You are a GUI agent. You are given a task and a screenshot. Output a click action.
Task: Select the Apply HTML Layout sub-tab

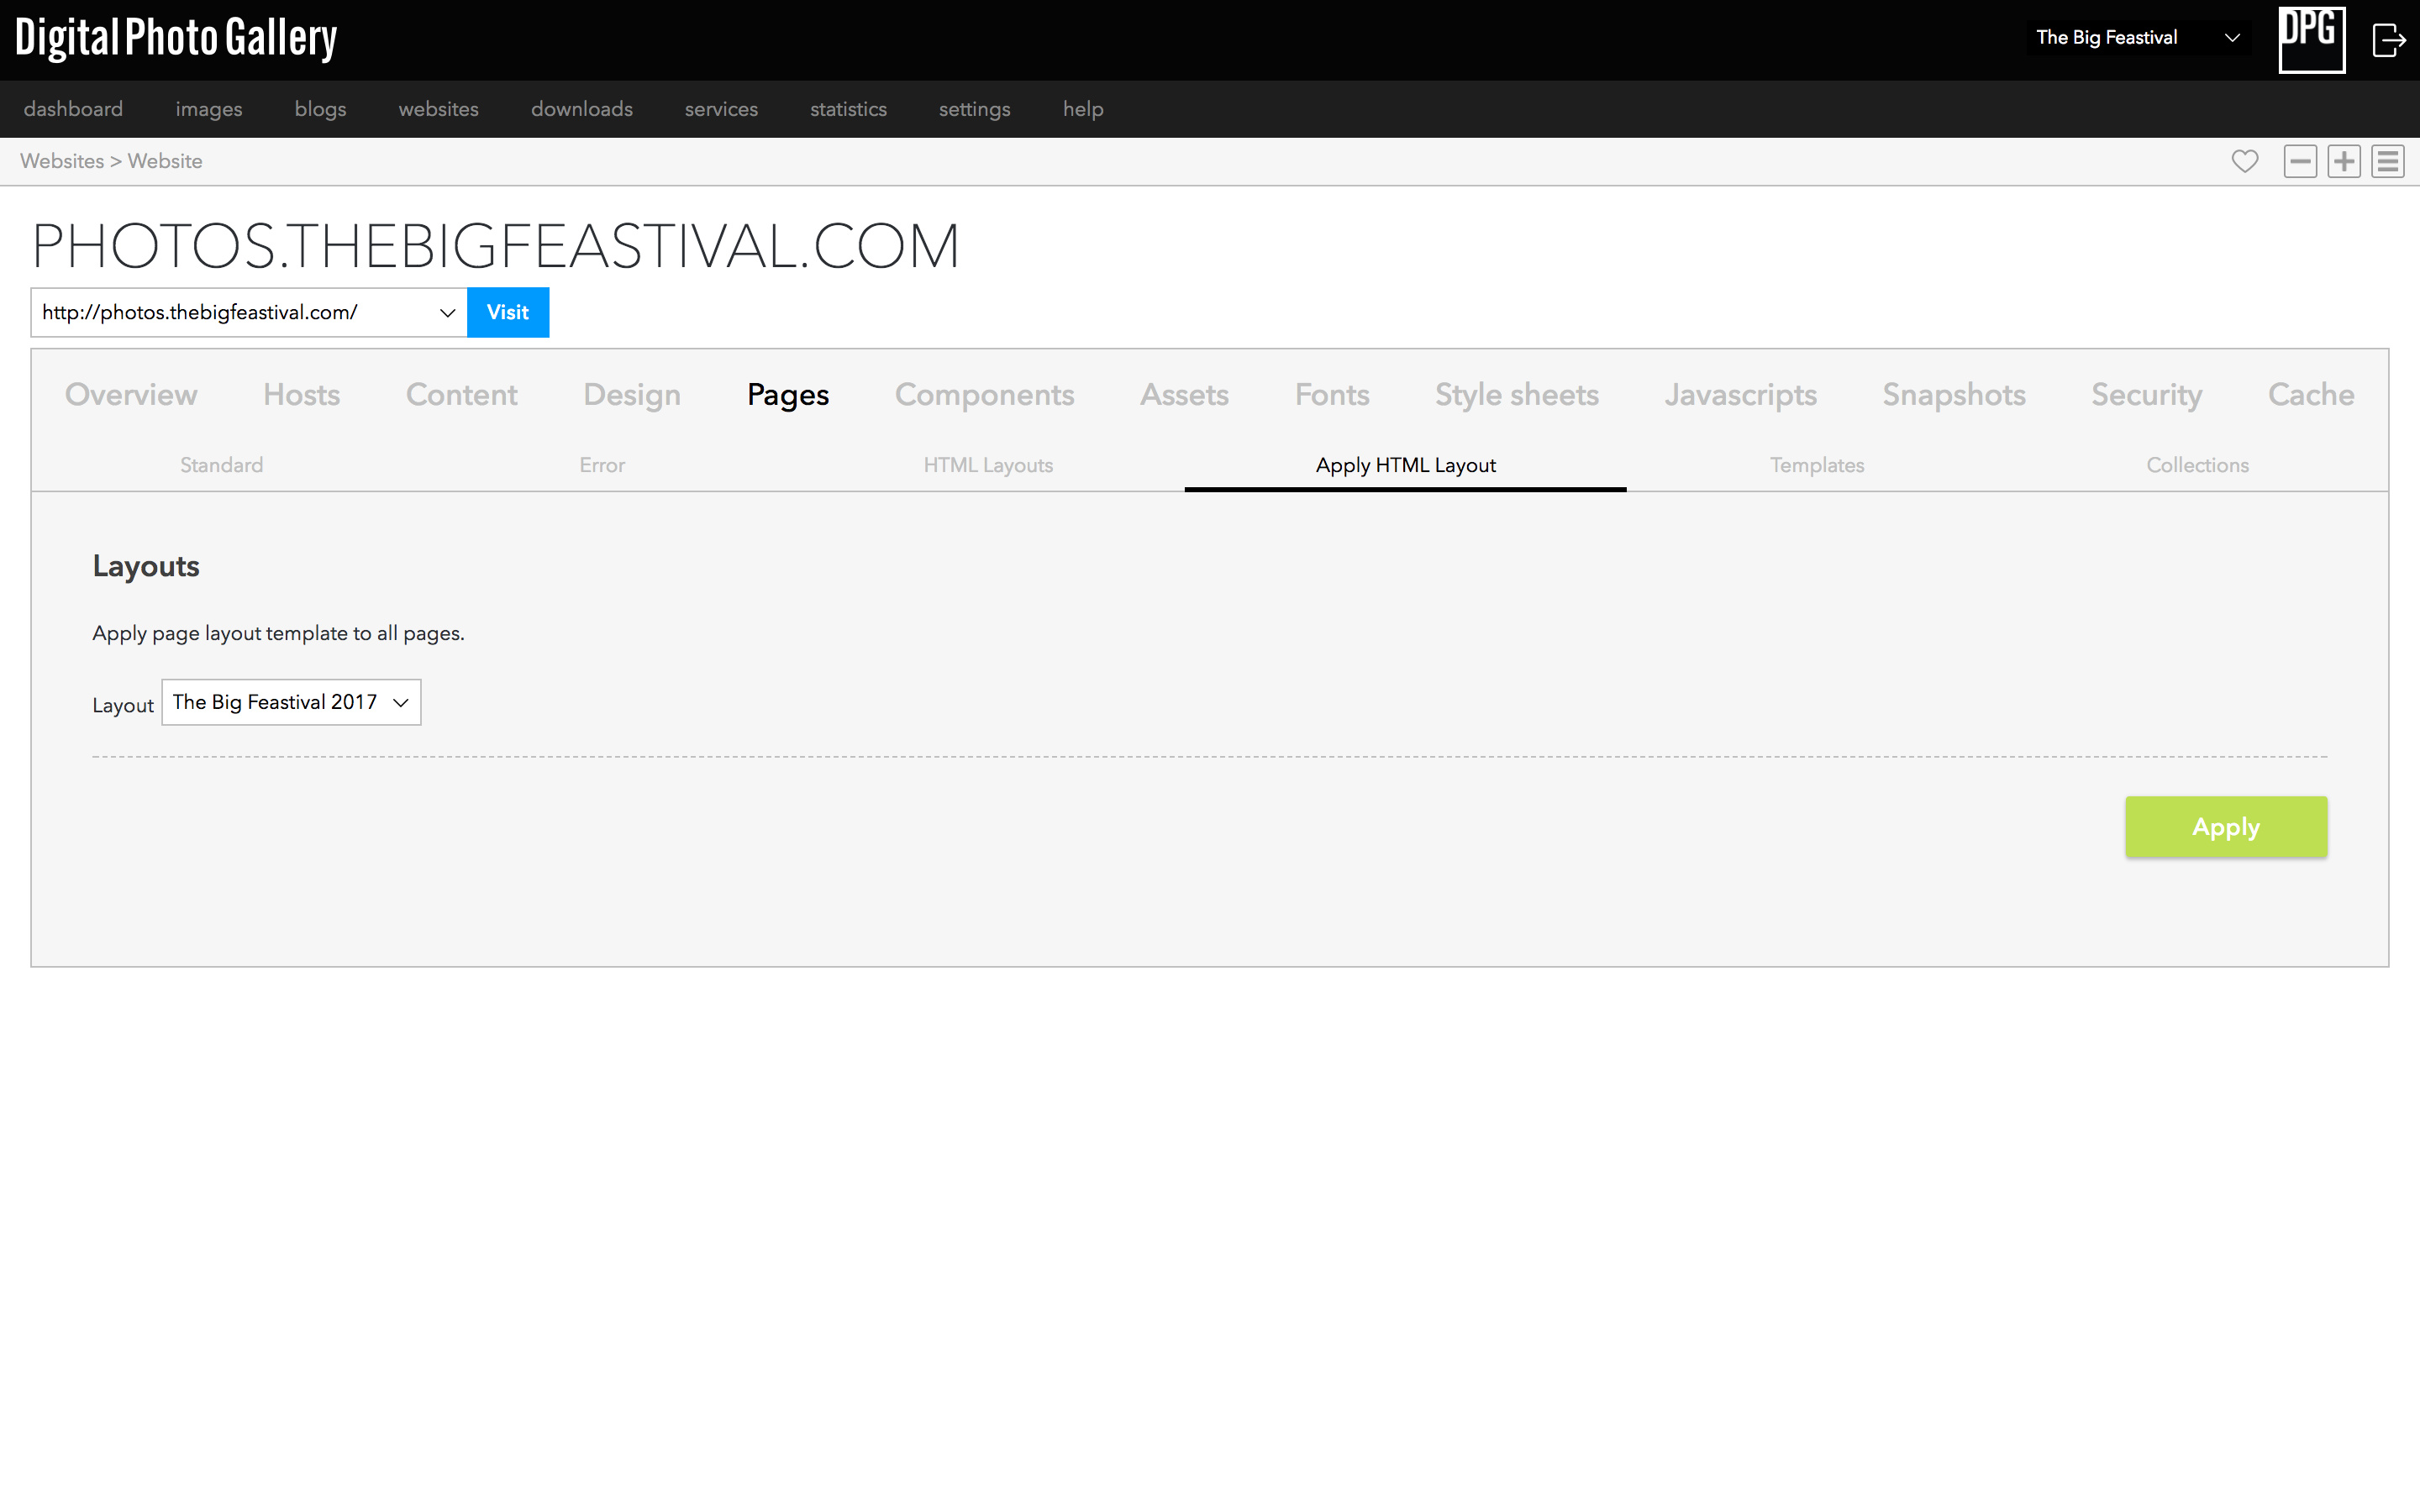point(1406,465)
